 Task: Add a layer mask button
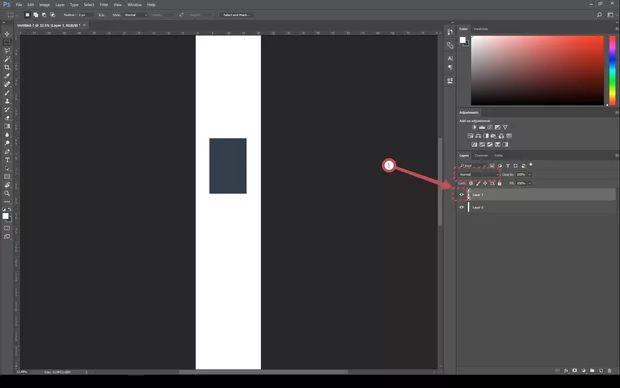575,371
